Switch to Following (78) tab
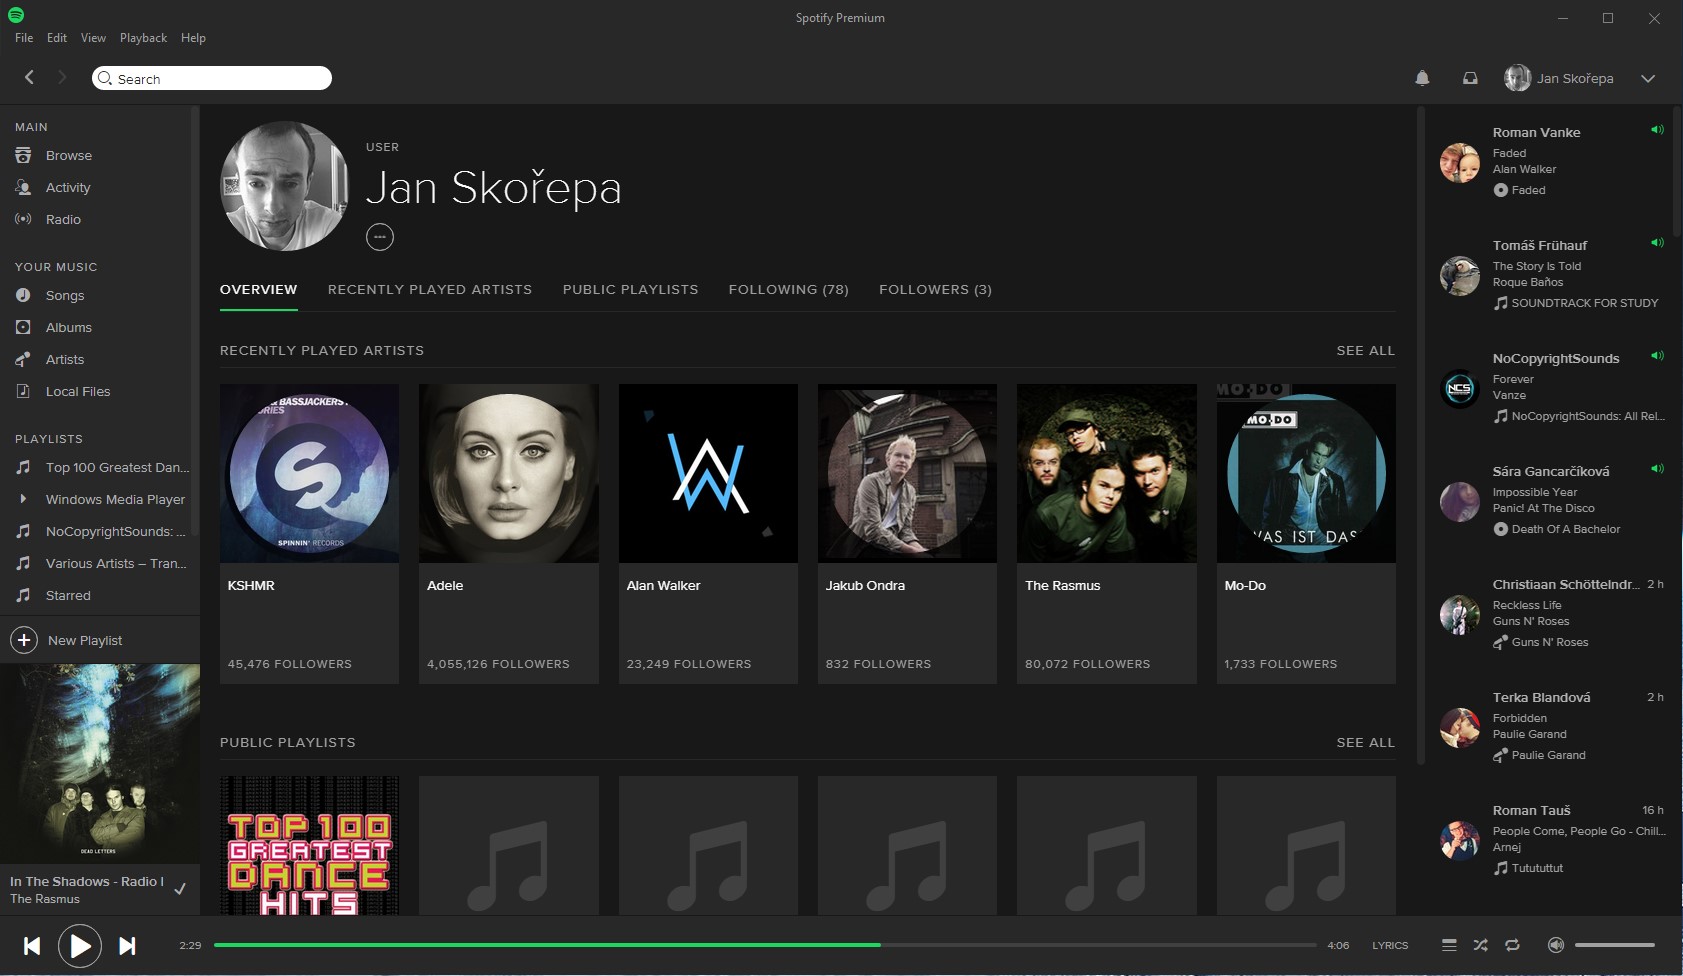Viewport: 1683px width, 976px height. 788,289
